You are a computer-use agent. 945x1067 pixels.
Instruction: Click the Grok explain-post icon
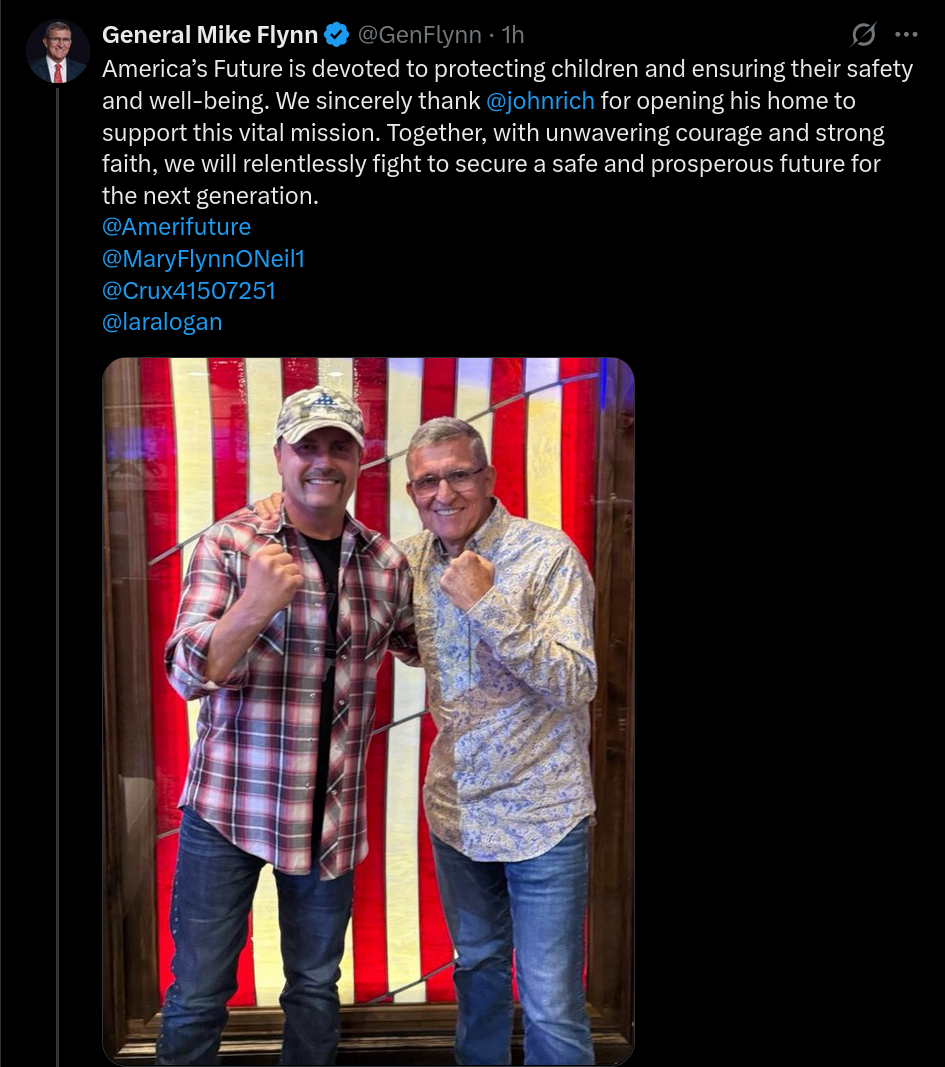click(863, 34)
